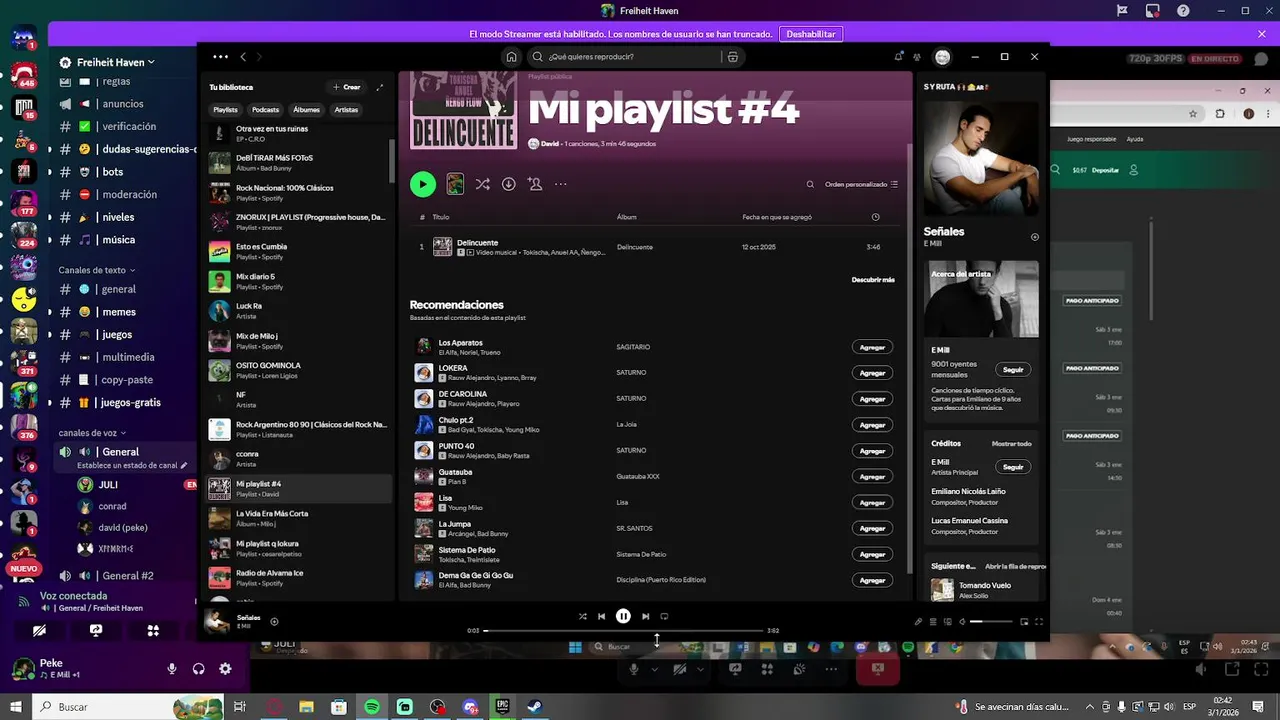Open Rock Nacional: 100% Clásicos playlist
Image resolution: width=1280 pixels, height=720 pixels.
pyautogui.click(x=298, y=192)
